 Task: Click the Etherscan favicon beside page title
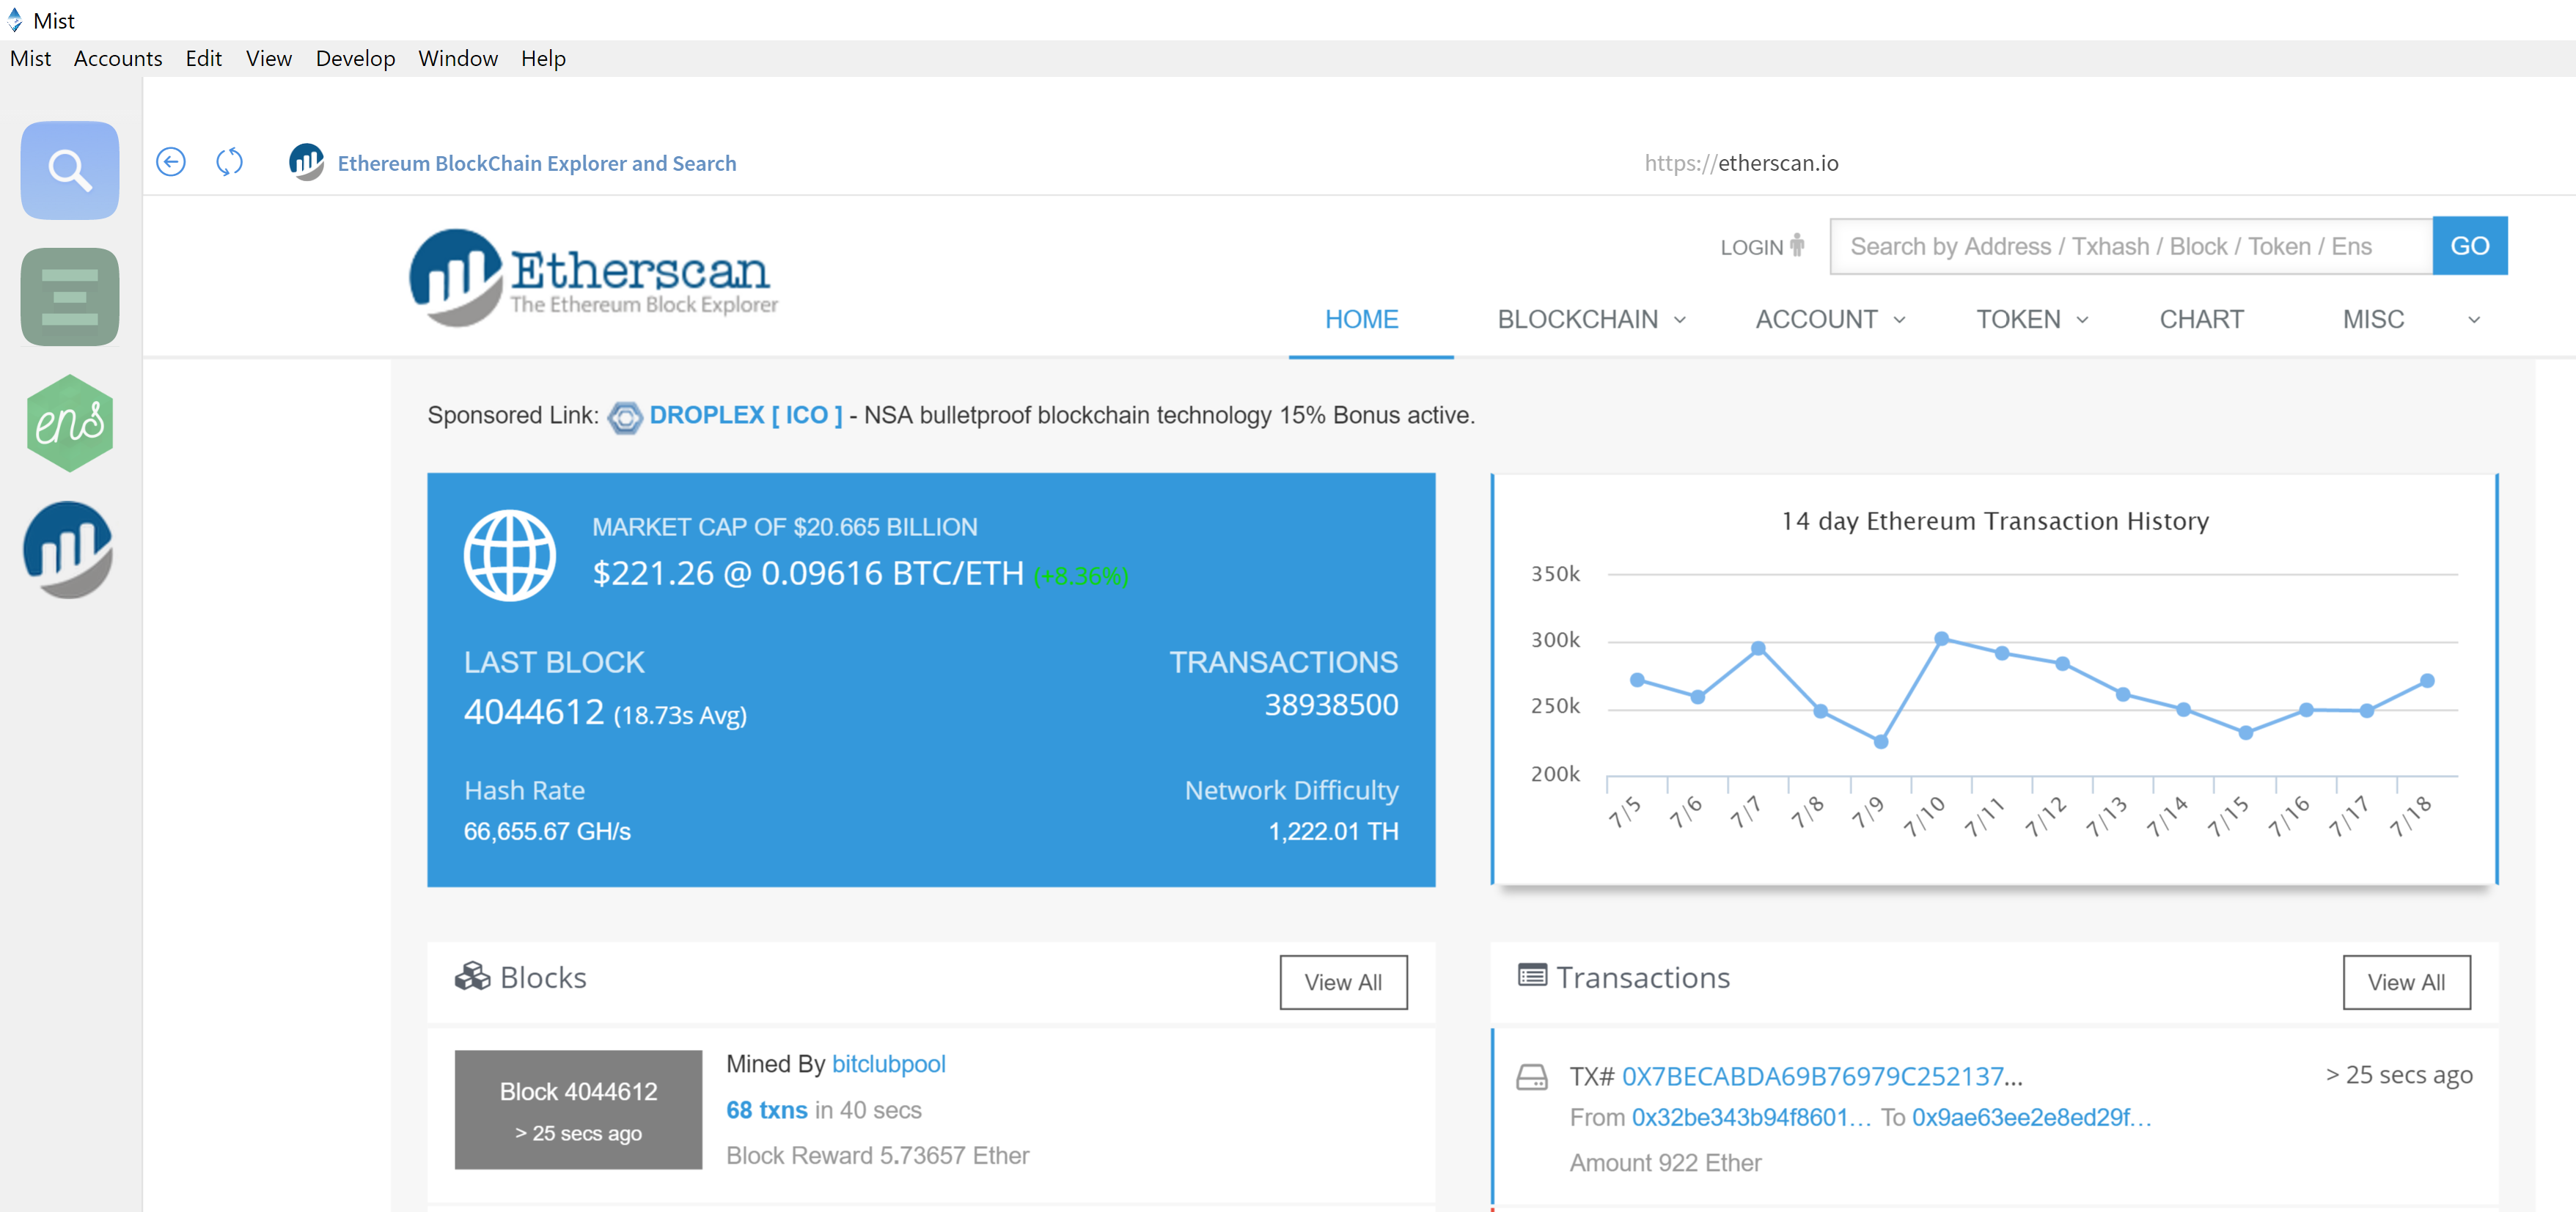click(x=306, y=162)
